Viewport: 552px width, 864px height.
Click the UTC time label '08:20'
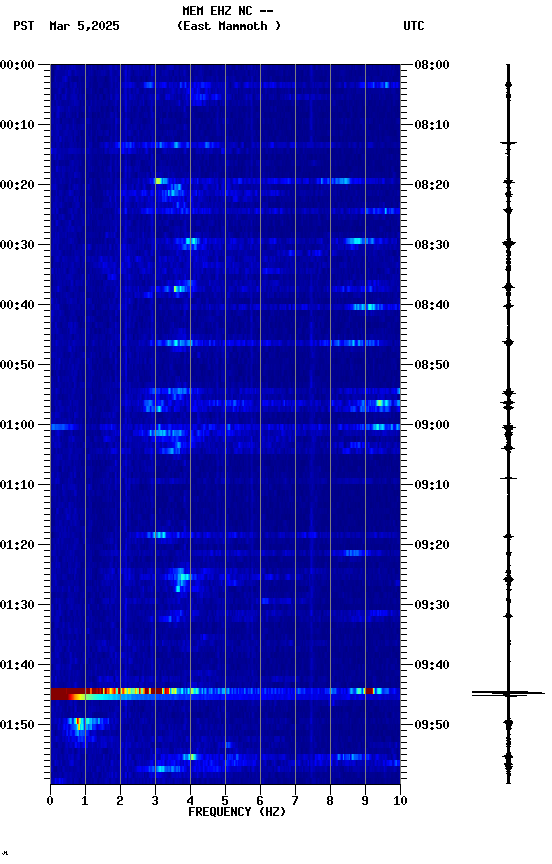tap(432, 185)
